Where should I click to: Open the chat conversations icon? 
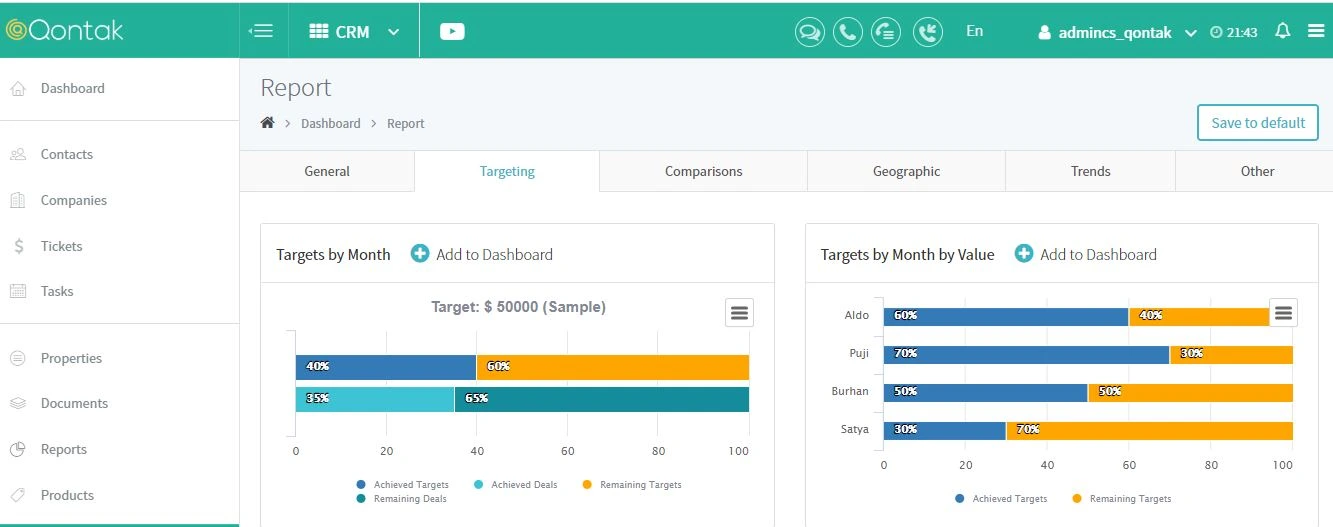coord(809,32)
